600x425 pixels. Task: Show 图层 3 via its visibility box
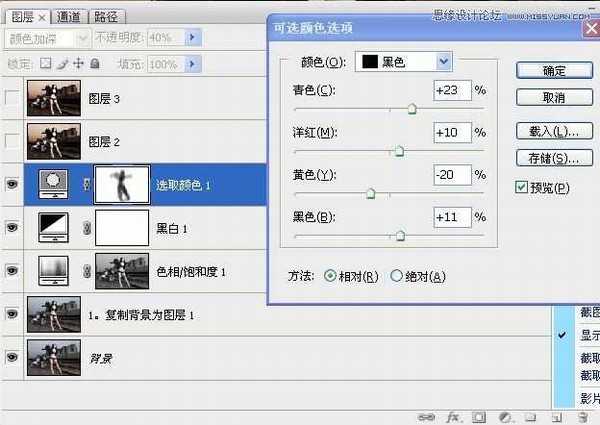(x=11, y=98)
